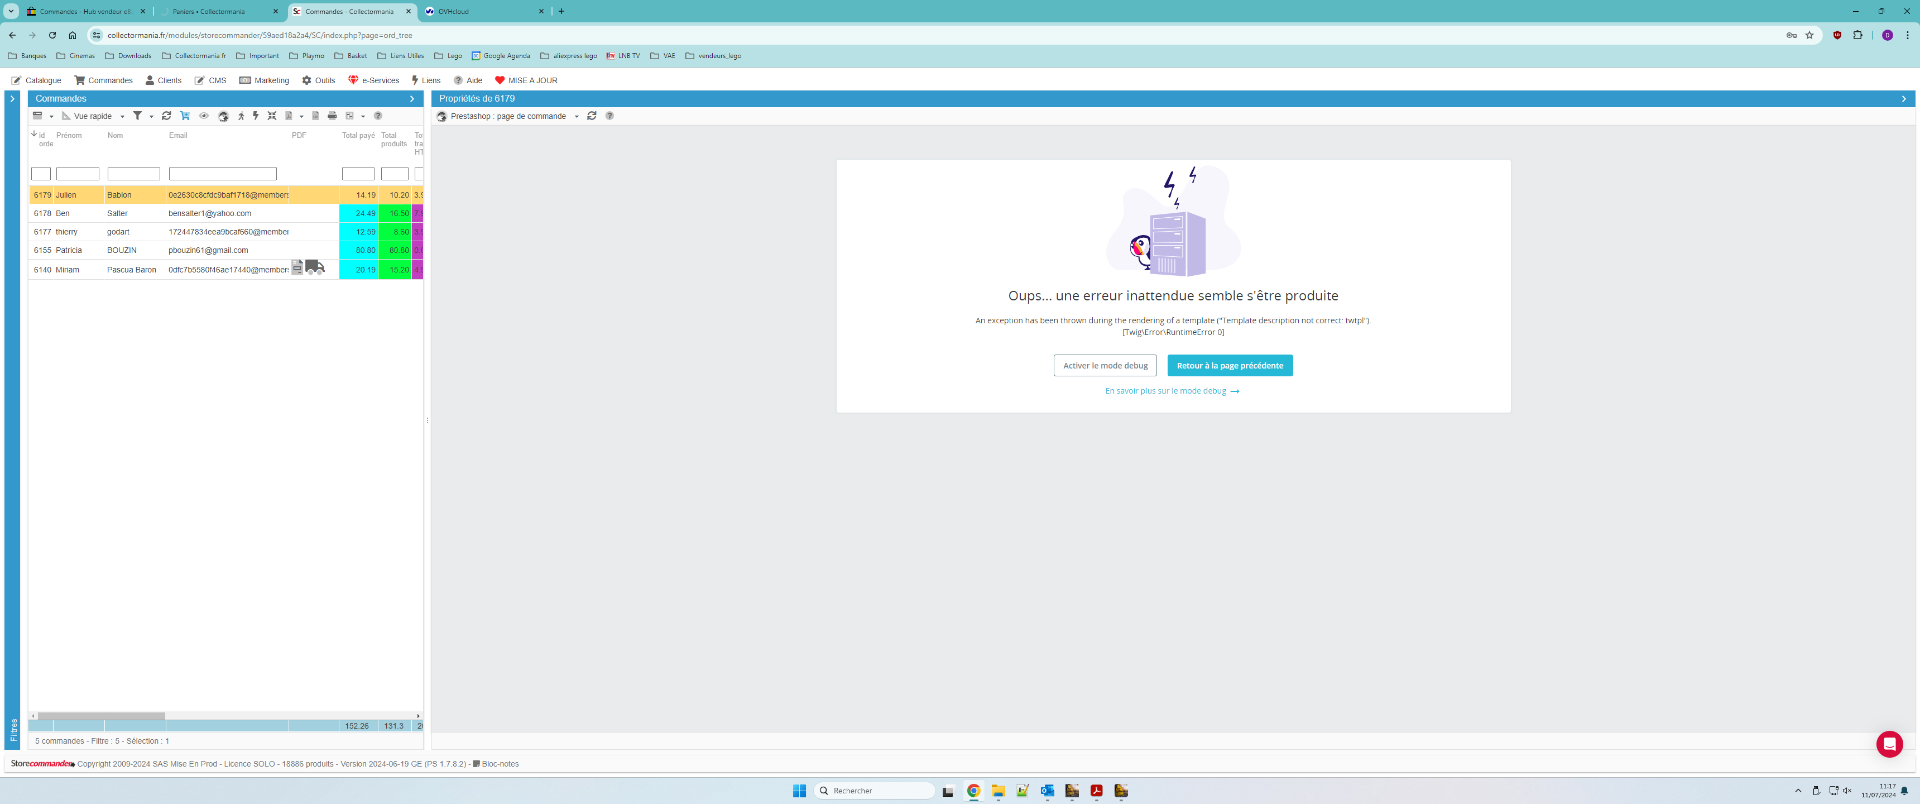Open the Commandes menu
The image size is (1920, 804).
103,80
